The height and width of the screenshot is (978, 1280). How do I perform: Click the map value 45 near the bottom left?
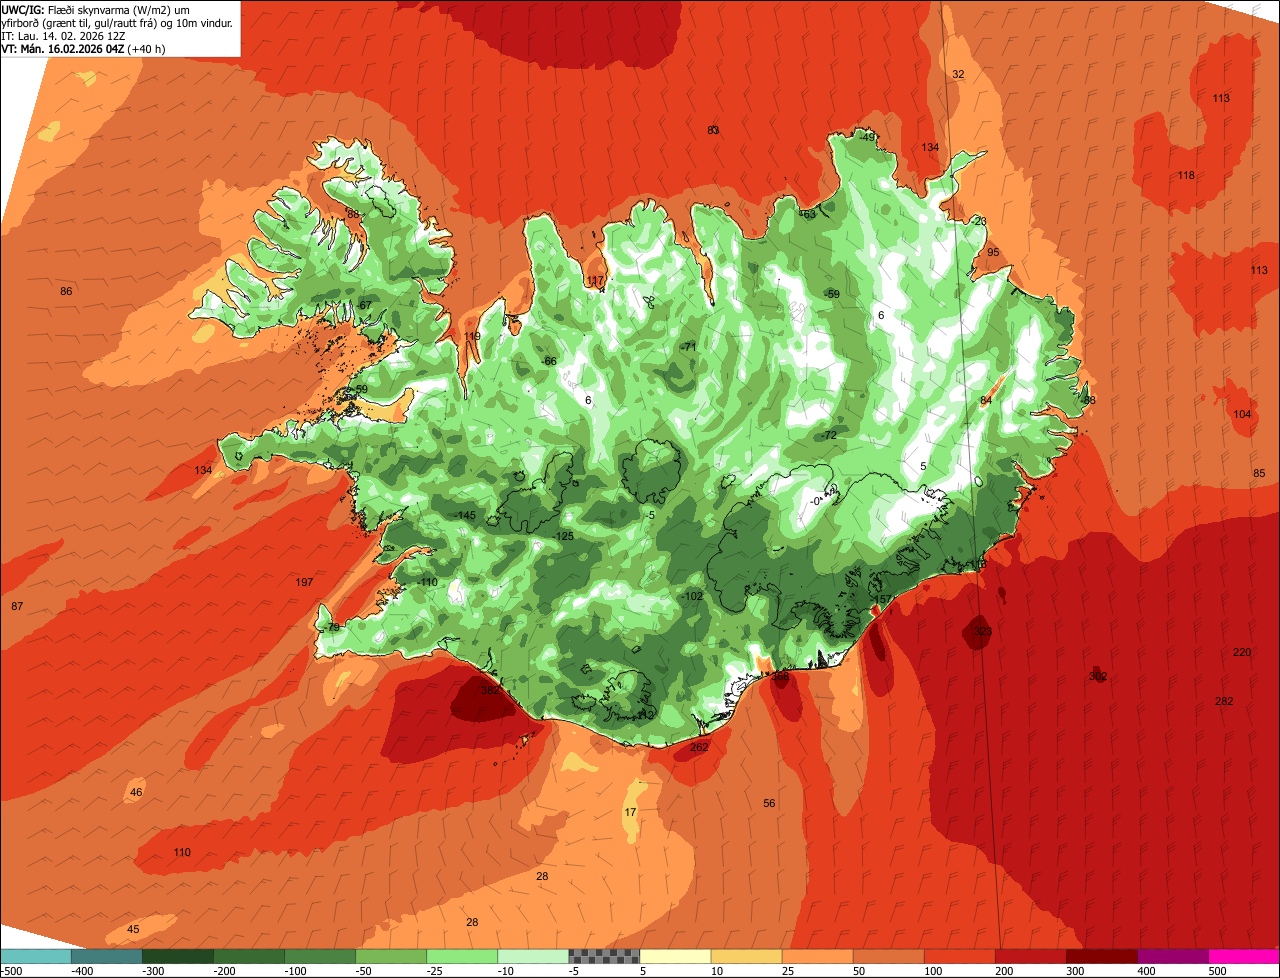coord(133,929)
